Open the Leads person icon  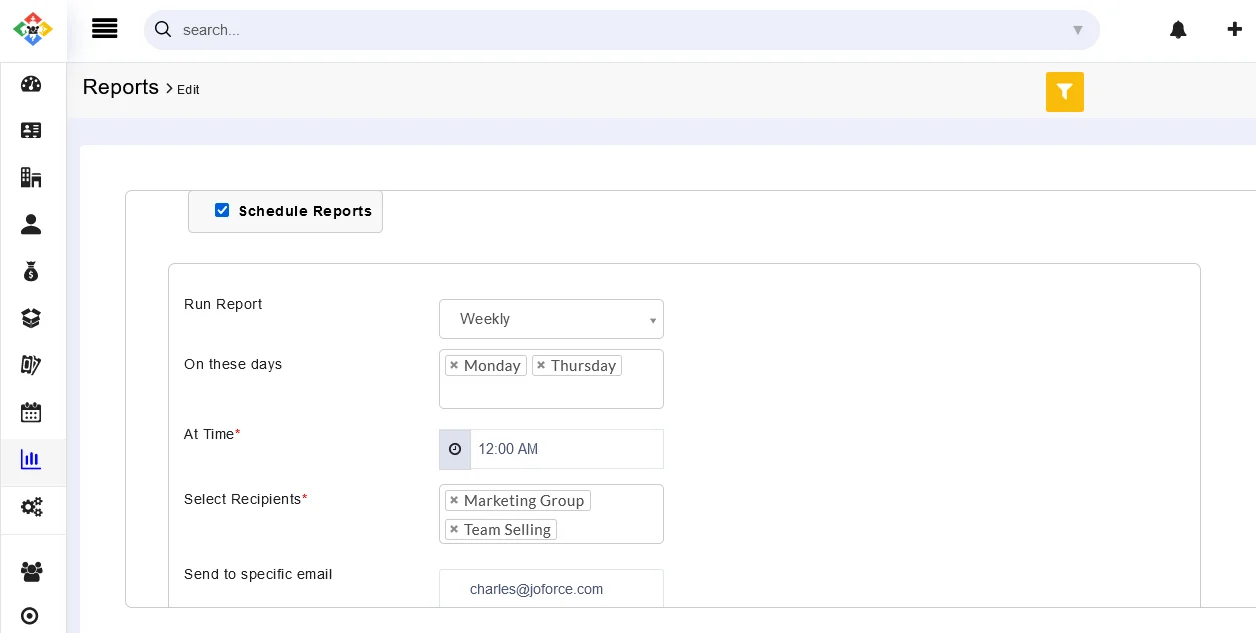click(31, 224)
